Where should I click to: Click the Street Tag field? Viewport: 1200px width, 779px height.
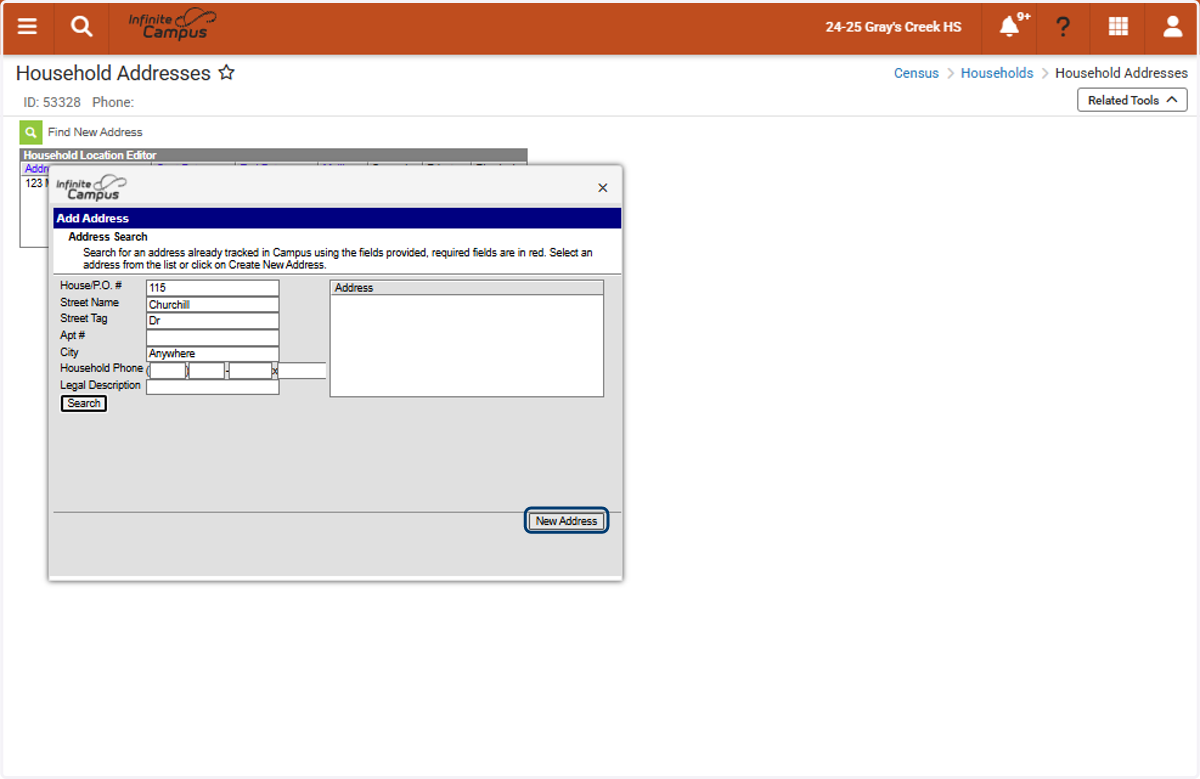pyautogui.click(x=212, y=321)
